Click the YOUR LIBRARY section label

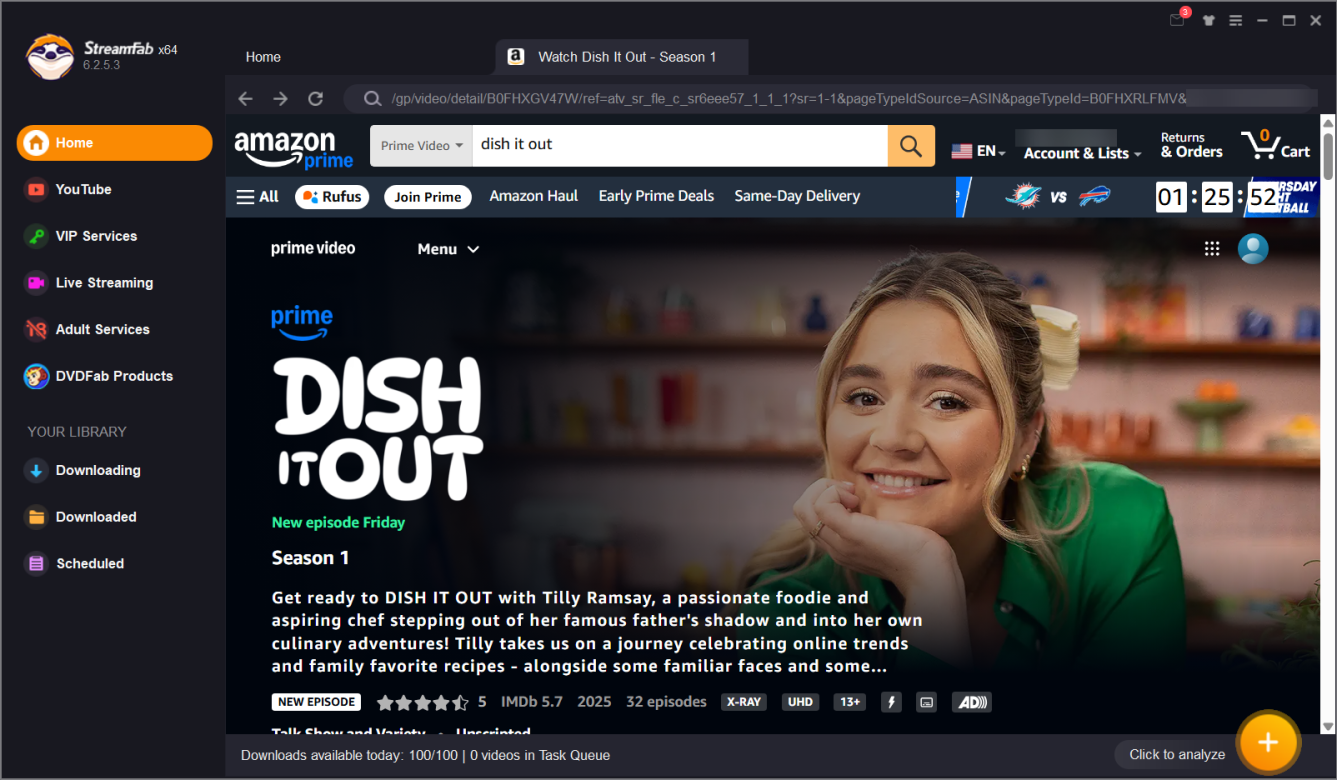pyautogui.click(x=77, y=432)
